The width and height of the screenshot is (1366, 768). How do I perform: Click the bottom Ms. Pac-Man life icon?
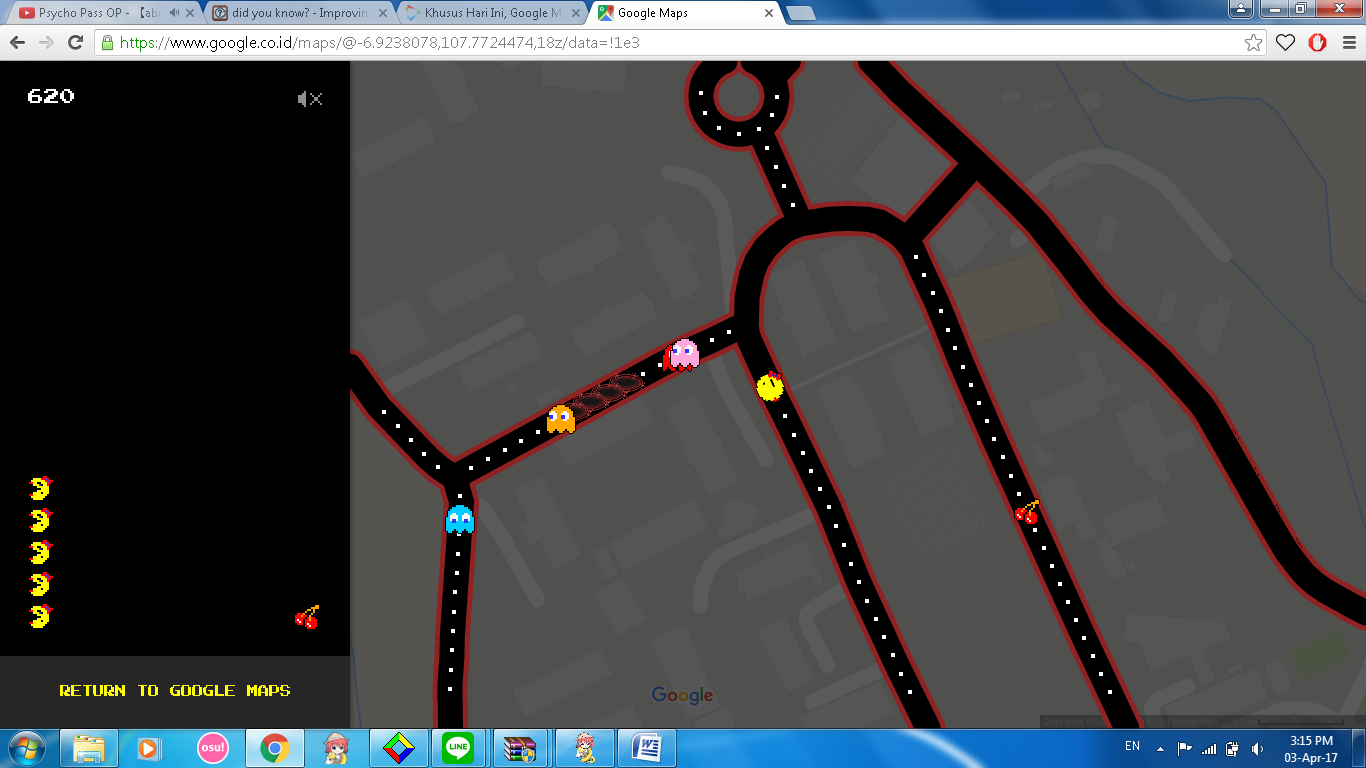click(x=40, y=616)
